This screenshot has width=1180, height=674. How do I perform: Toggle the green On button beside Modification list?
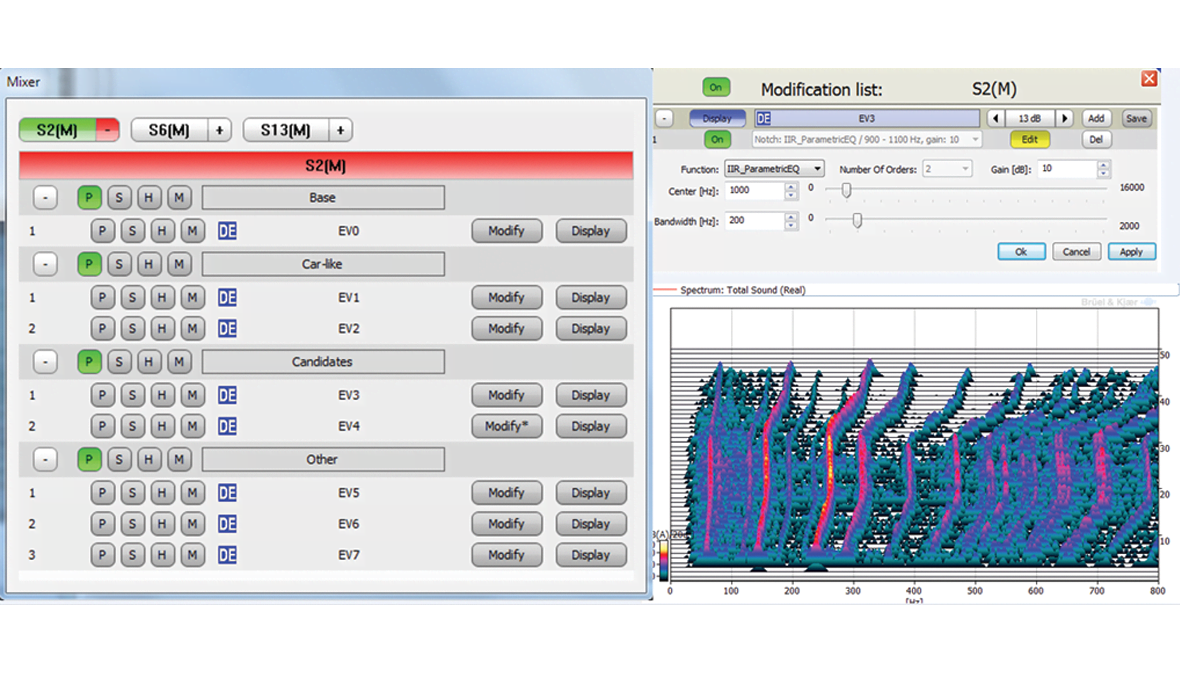pos(715,88)
